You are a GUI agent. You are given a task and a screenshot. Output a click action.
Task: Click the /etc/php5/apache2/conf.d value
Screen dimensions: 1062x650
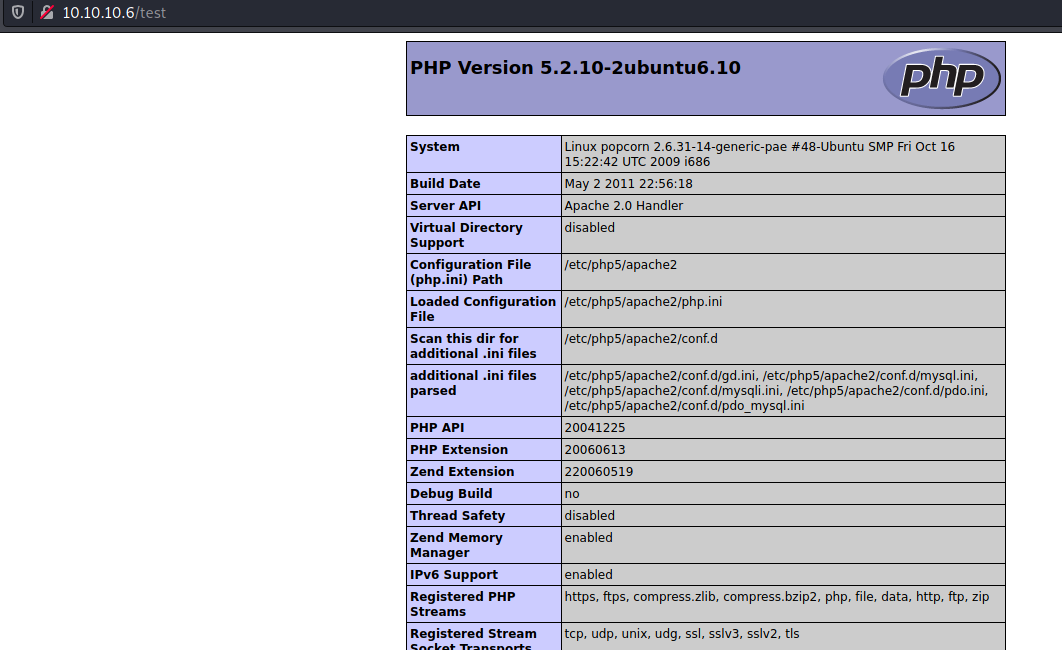pos(641,339)
